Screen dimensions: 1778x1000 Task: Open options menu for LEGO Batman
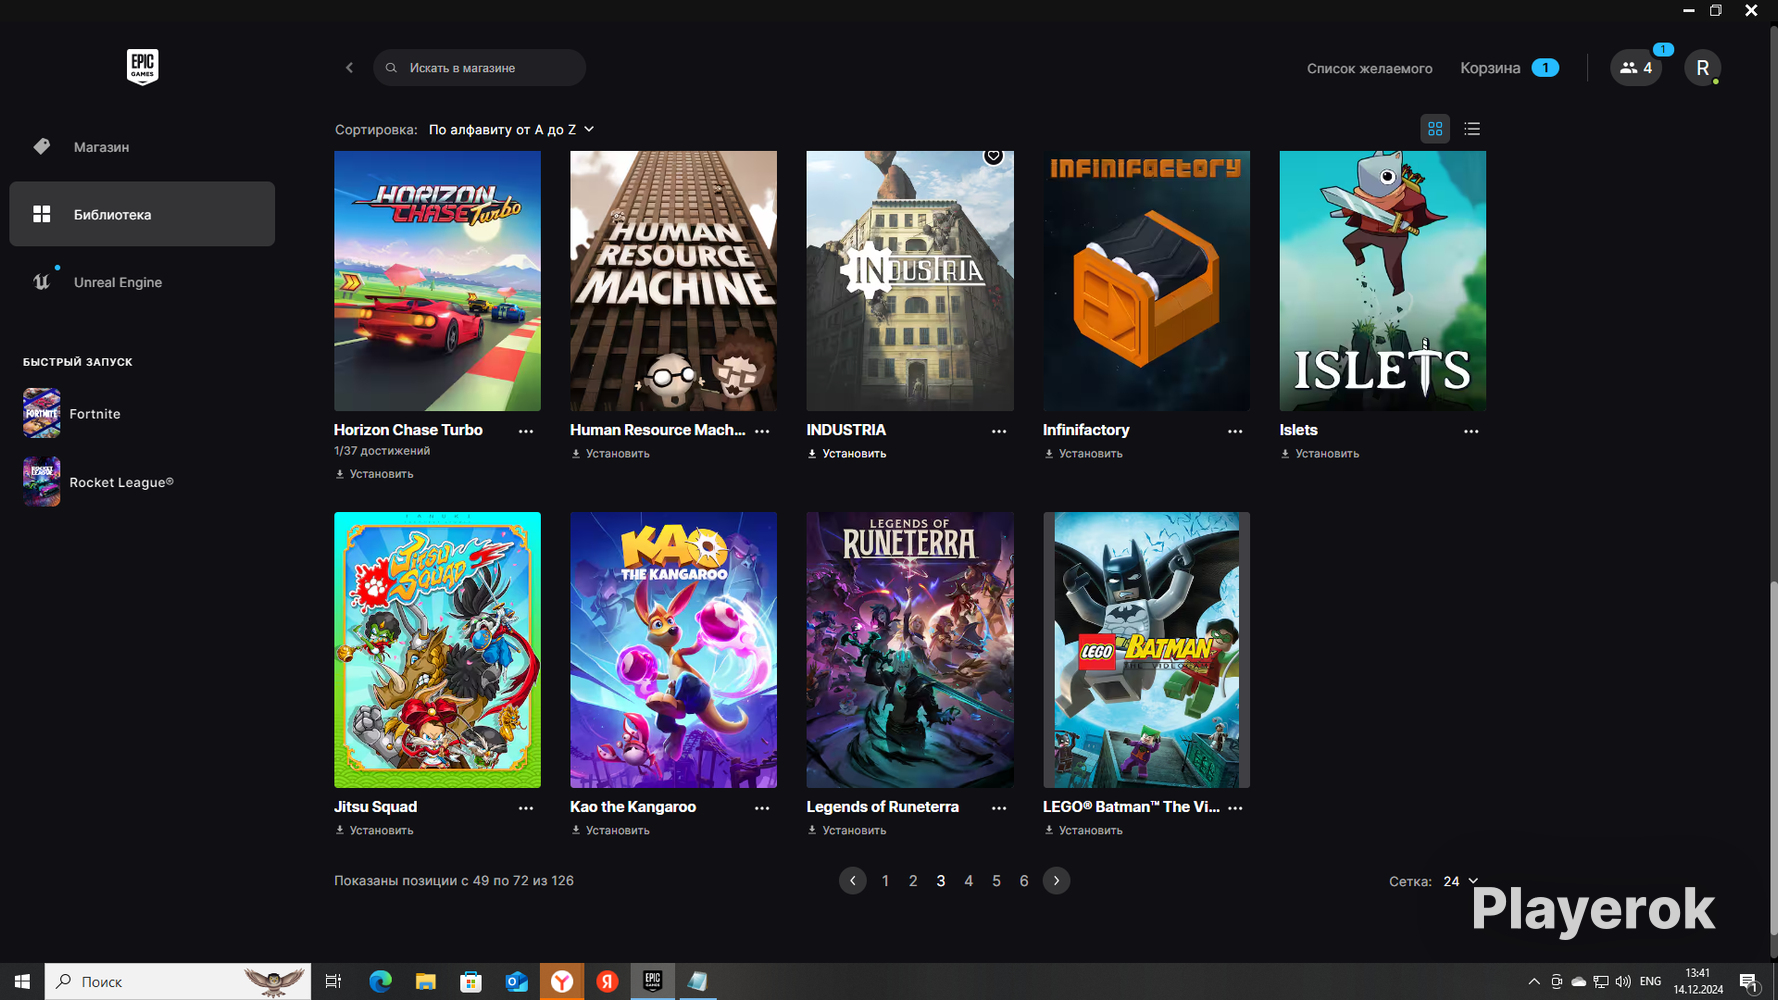point(1235,808)
